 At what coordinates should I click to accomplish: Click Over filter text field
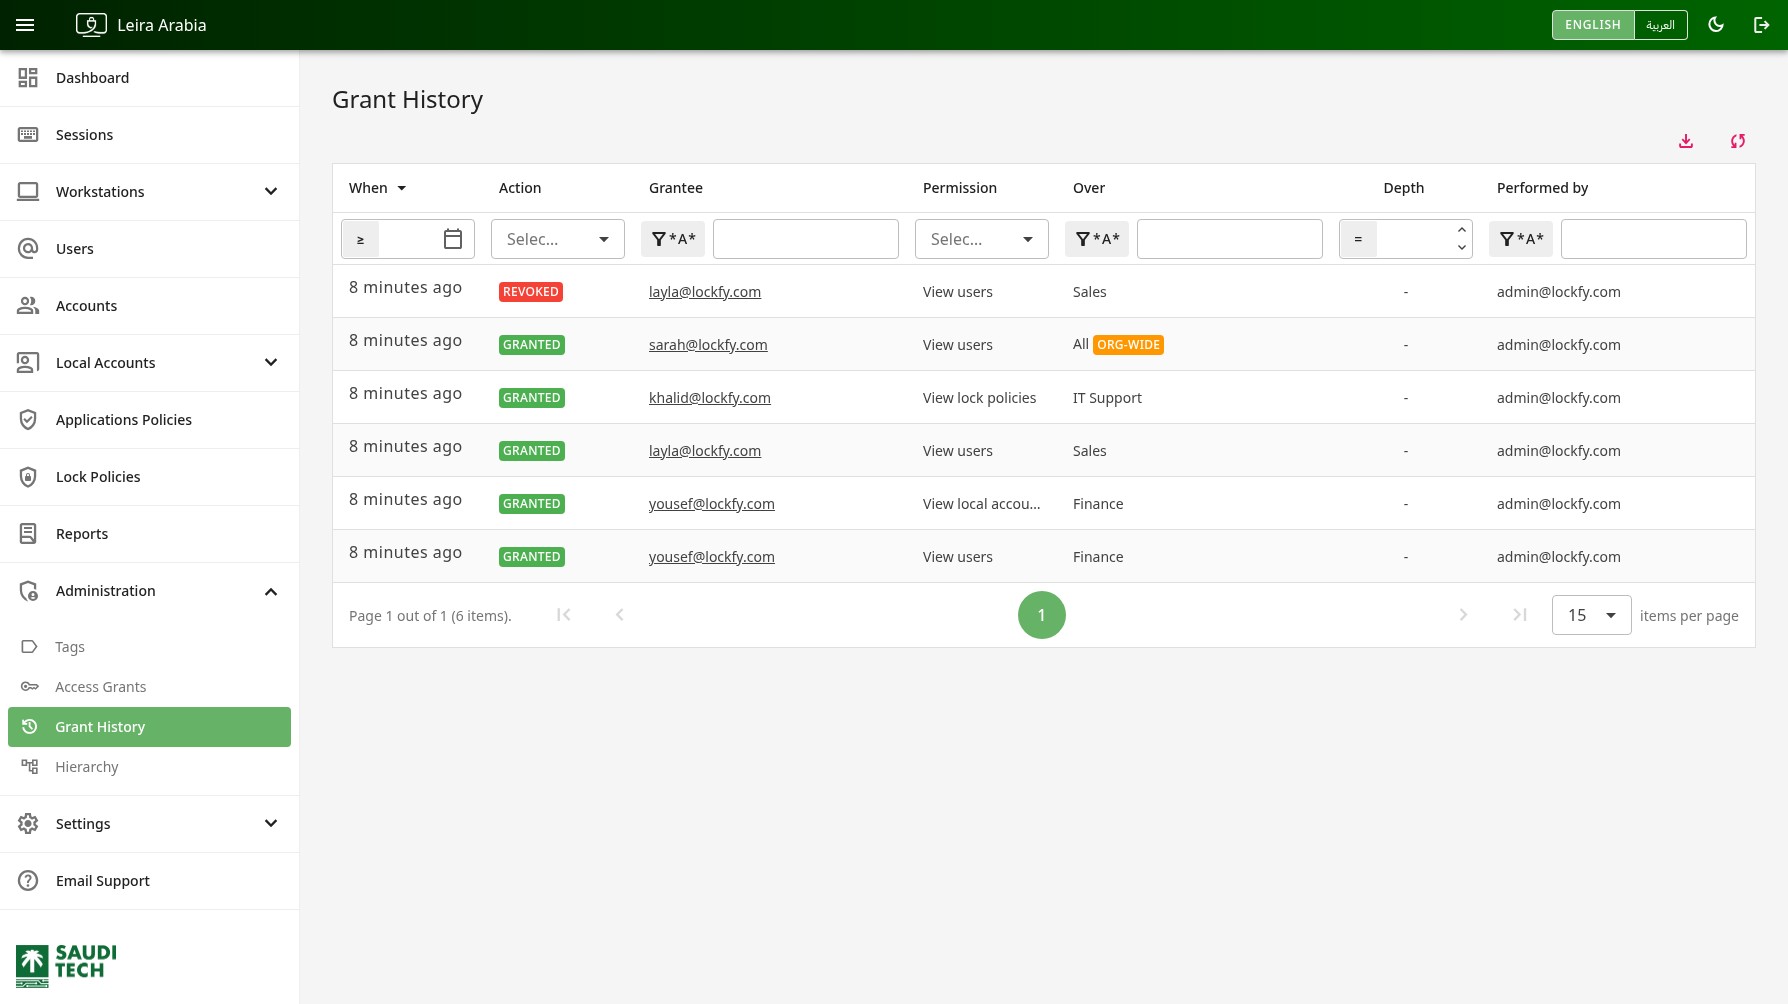(1230, 239)
